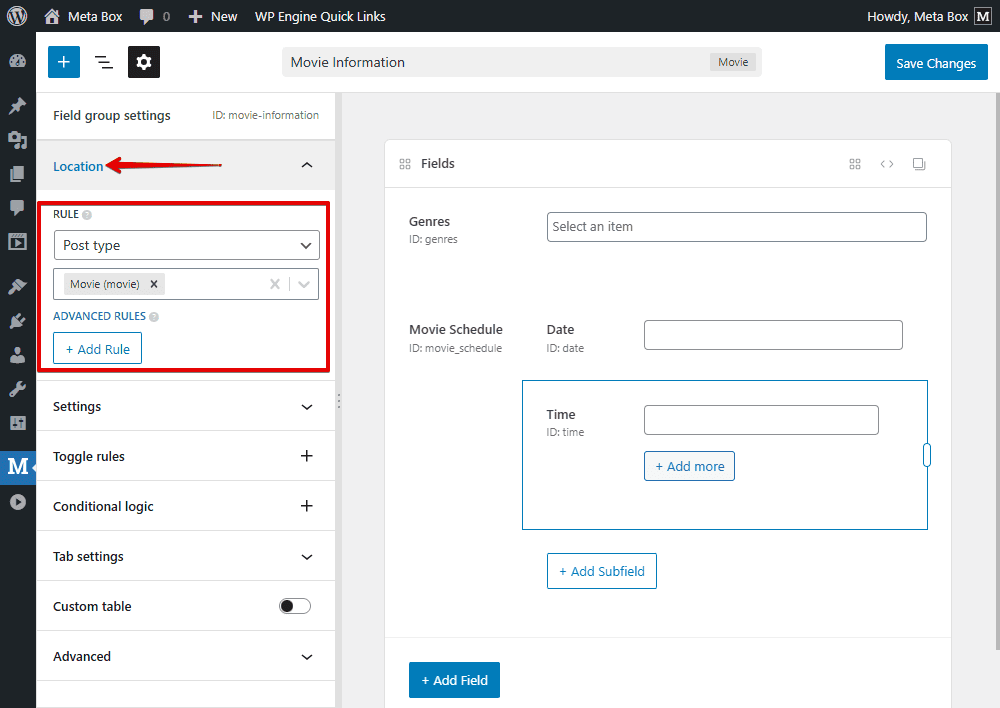The image size is (1000, 708).
Task: Open the New menu in admin bar
Action: tap(213, 16)
